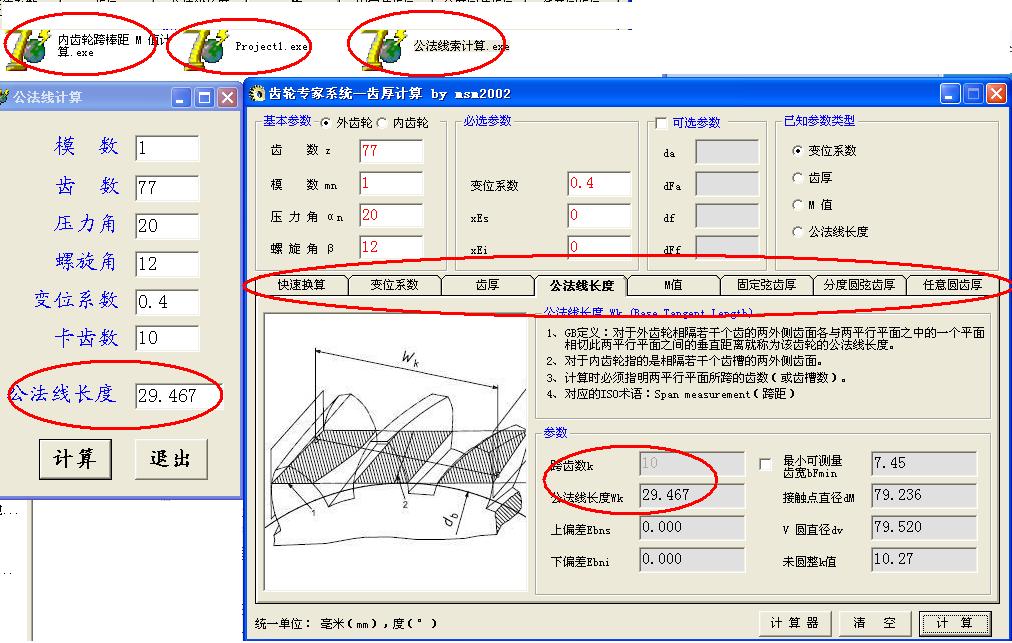The height and width of the screenshot is (643, 1012).
Task: Click the 齿轮专家系统 title bar gear icon
Action: pos(258,94)
